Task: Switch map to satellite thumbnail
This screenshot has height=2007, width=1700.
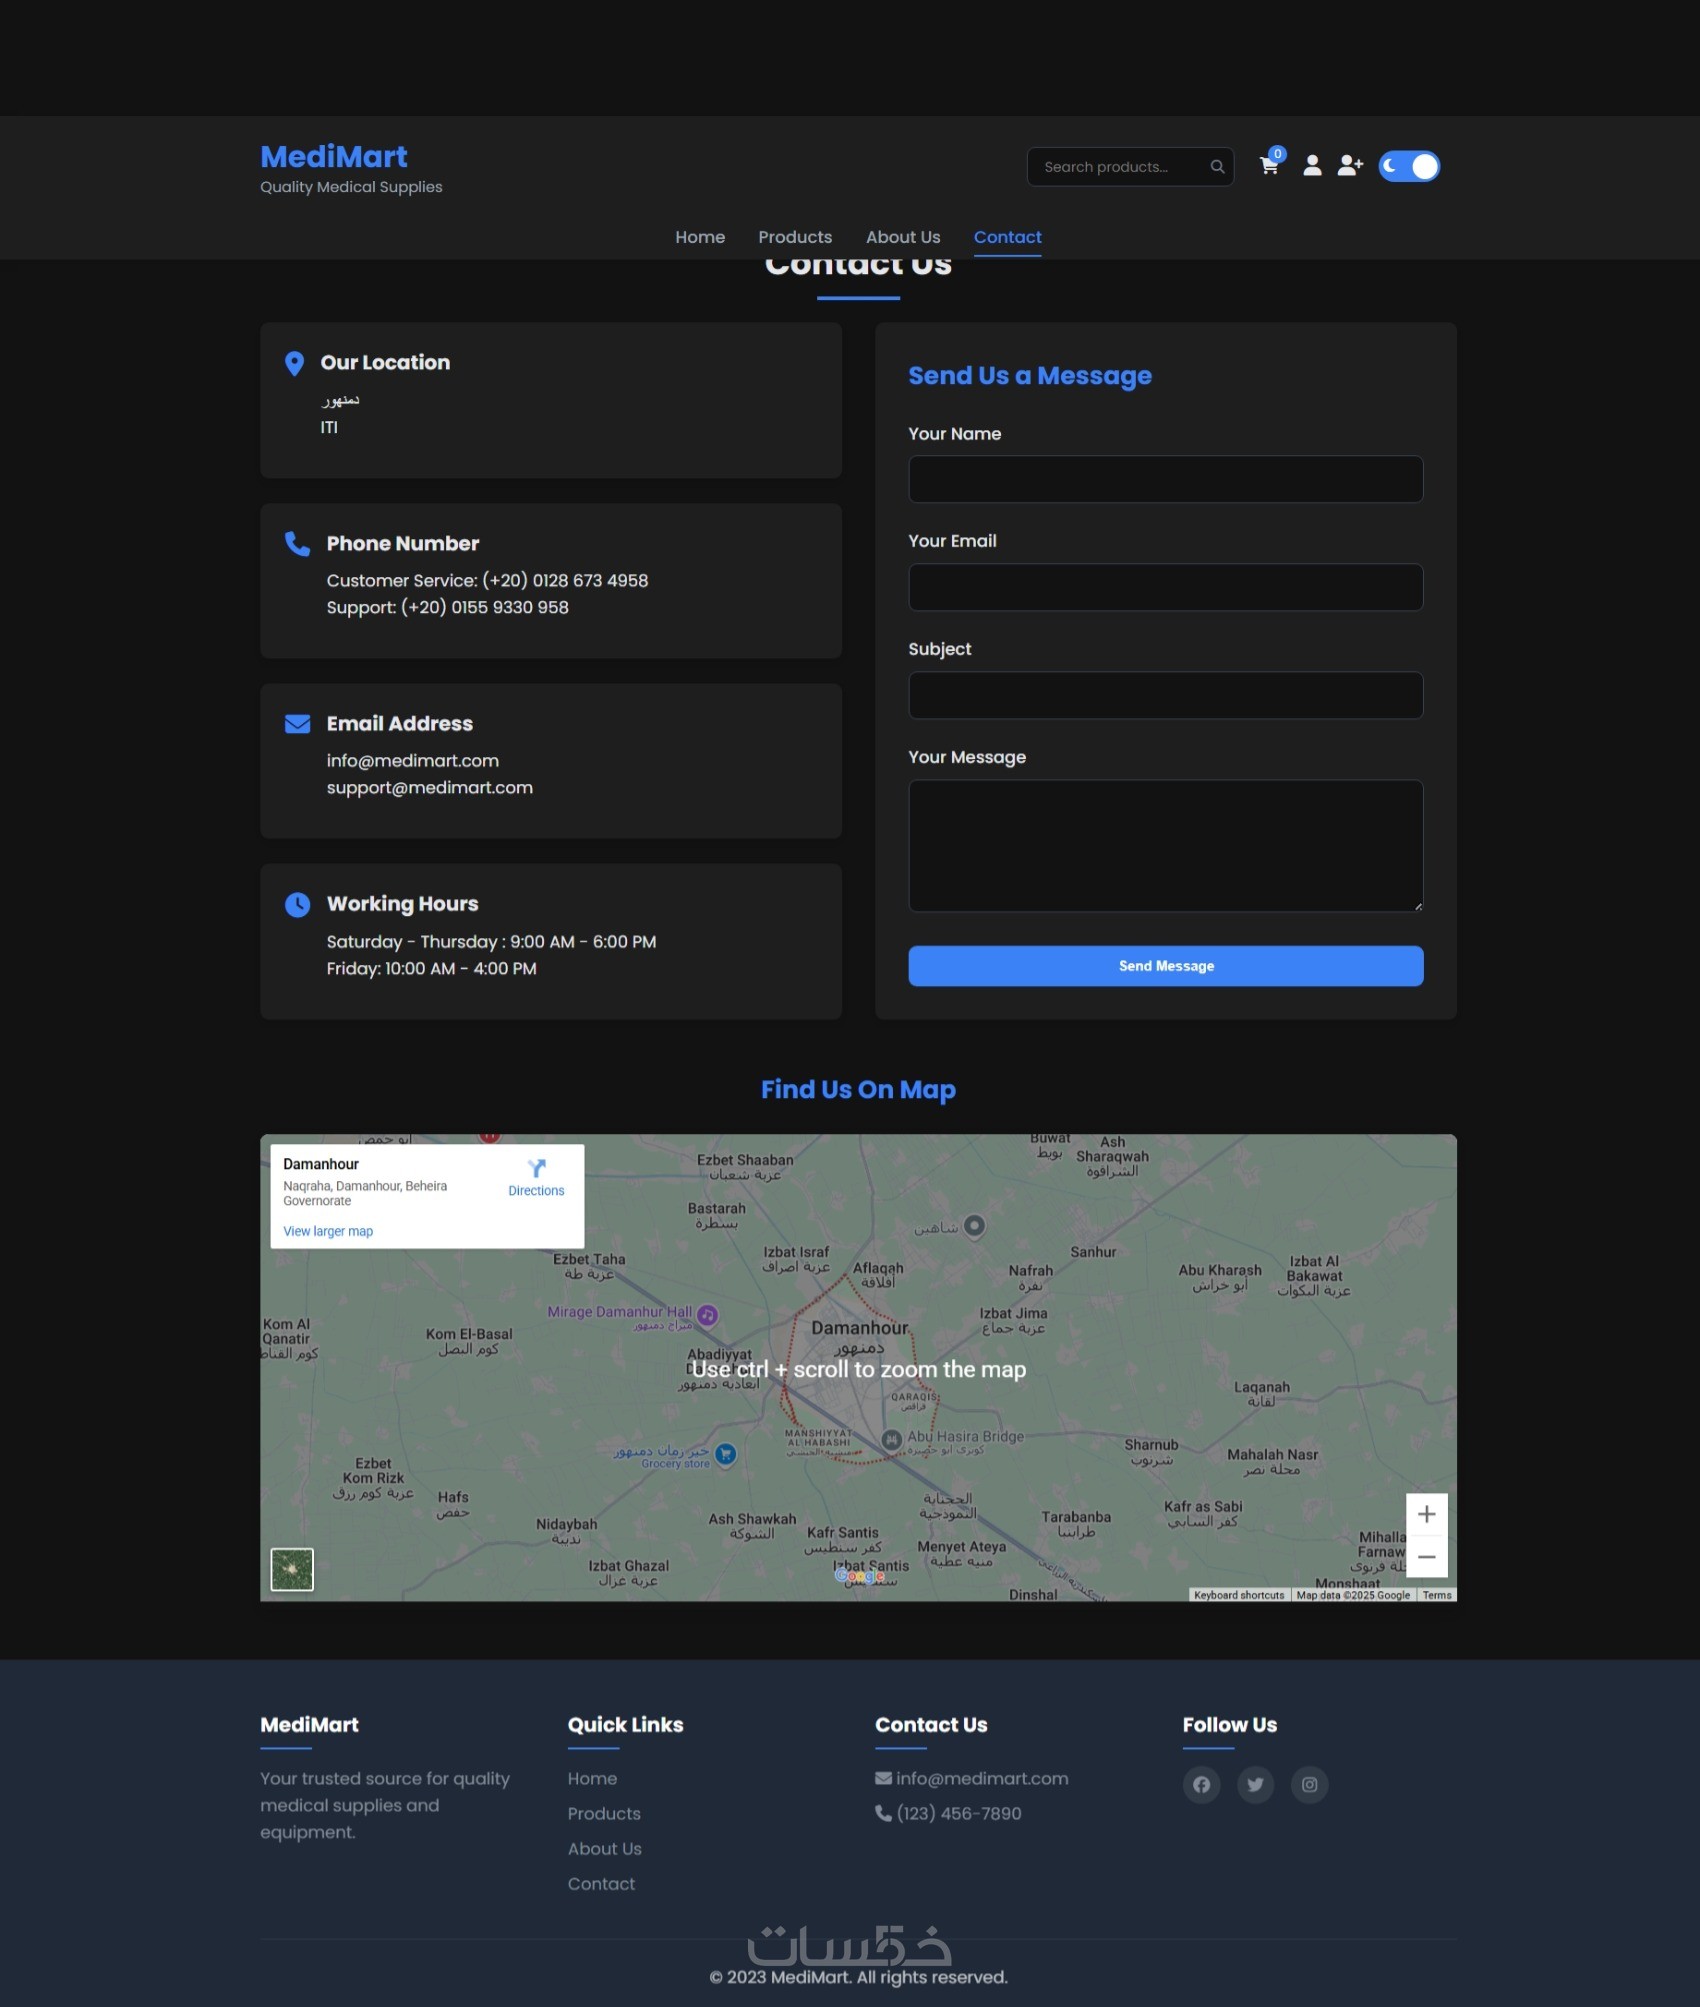Action: coord(292,1569)
